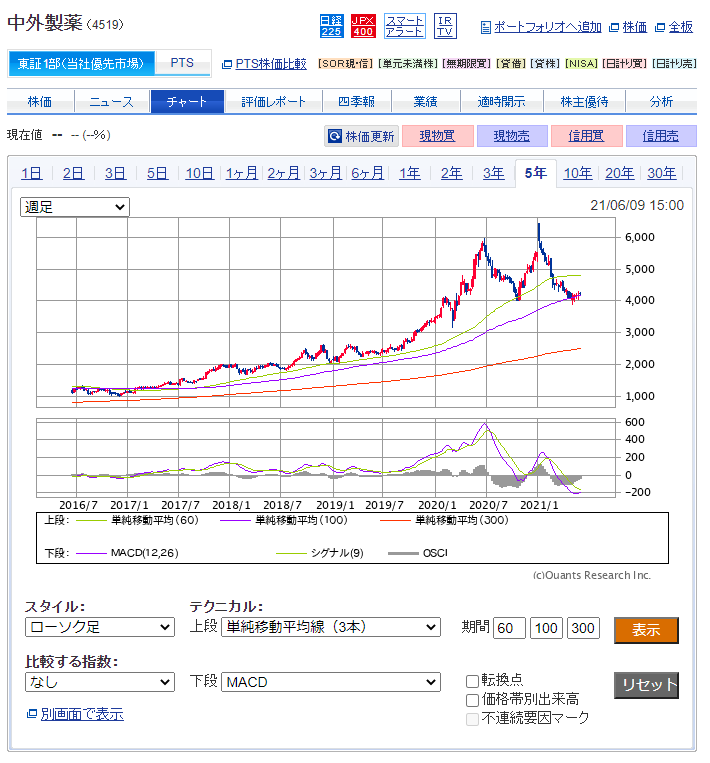710x763 pixels.
Task: Open 上段 単純移動平均線(3本) dropdown
Action: pyautogui.click(x=331, y=627)
